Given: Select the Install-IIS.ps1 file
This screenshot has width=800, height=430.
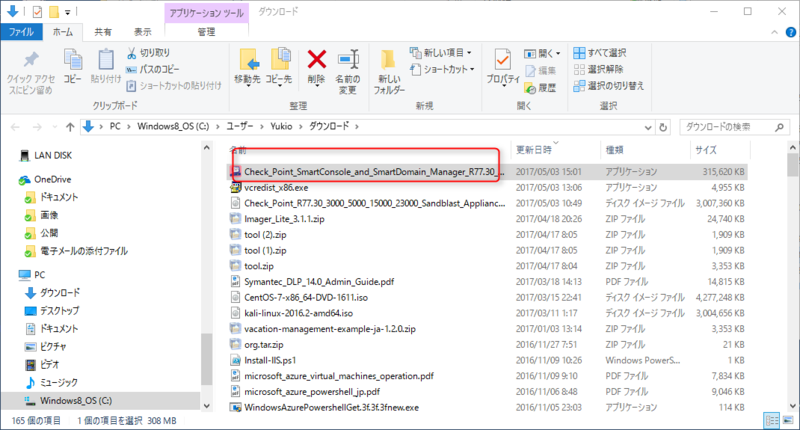Looking at the screenshot, I should tap(270, 360).
